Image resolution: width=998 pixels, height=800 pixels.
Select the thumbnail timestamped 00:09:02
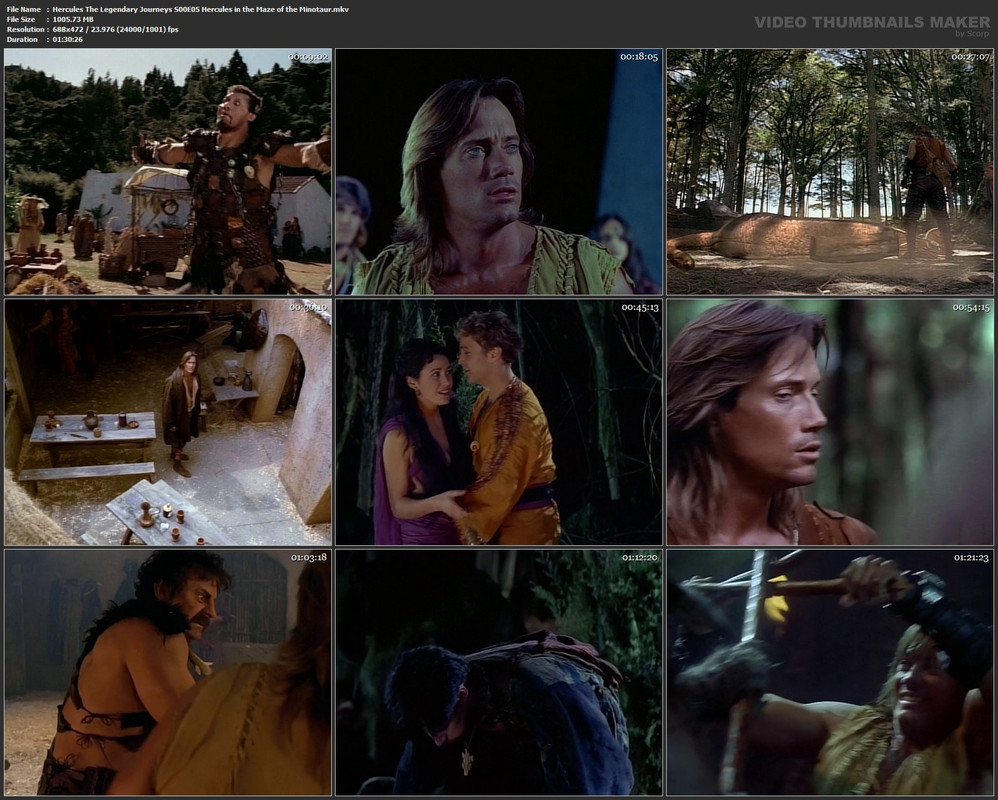pyautogui.click(x=168, y=172)
